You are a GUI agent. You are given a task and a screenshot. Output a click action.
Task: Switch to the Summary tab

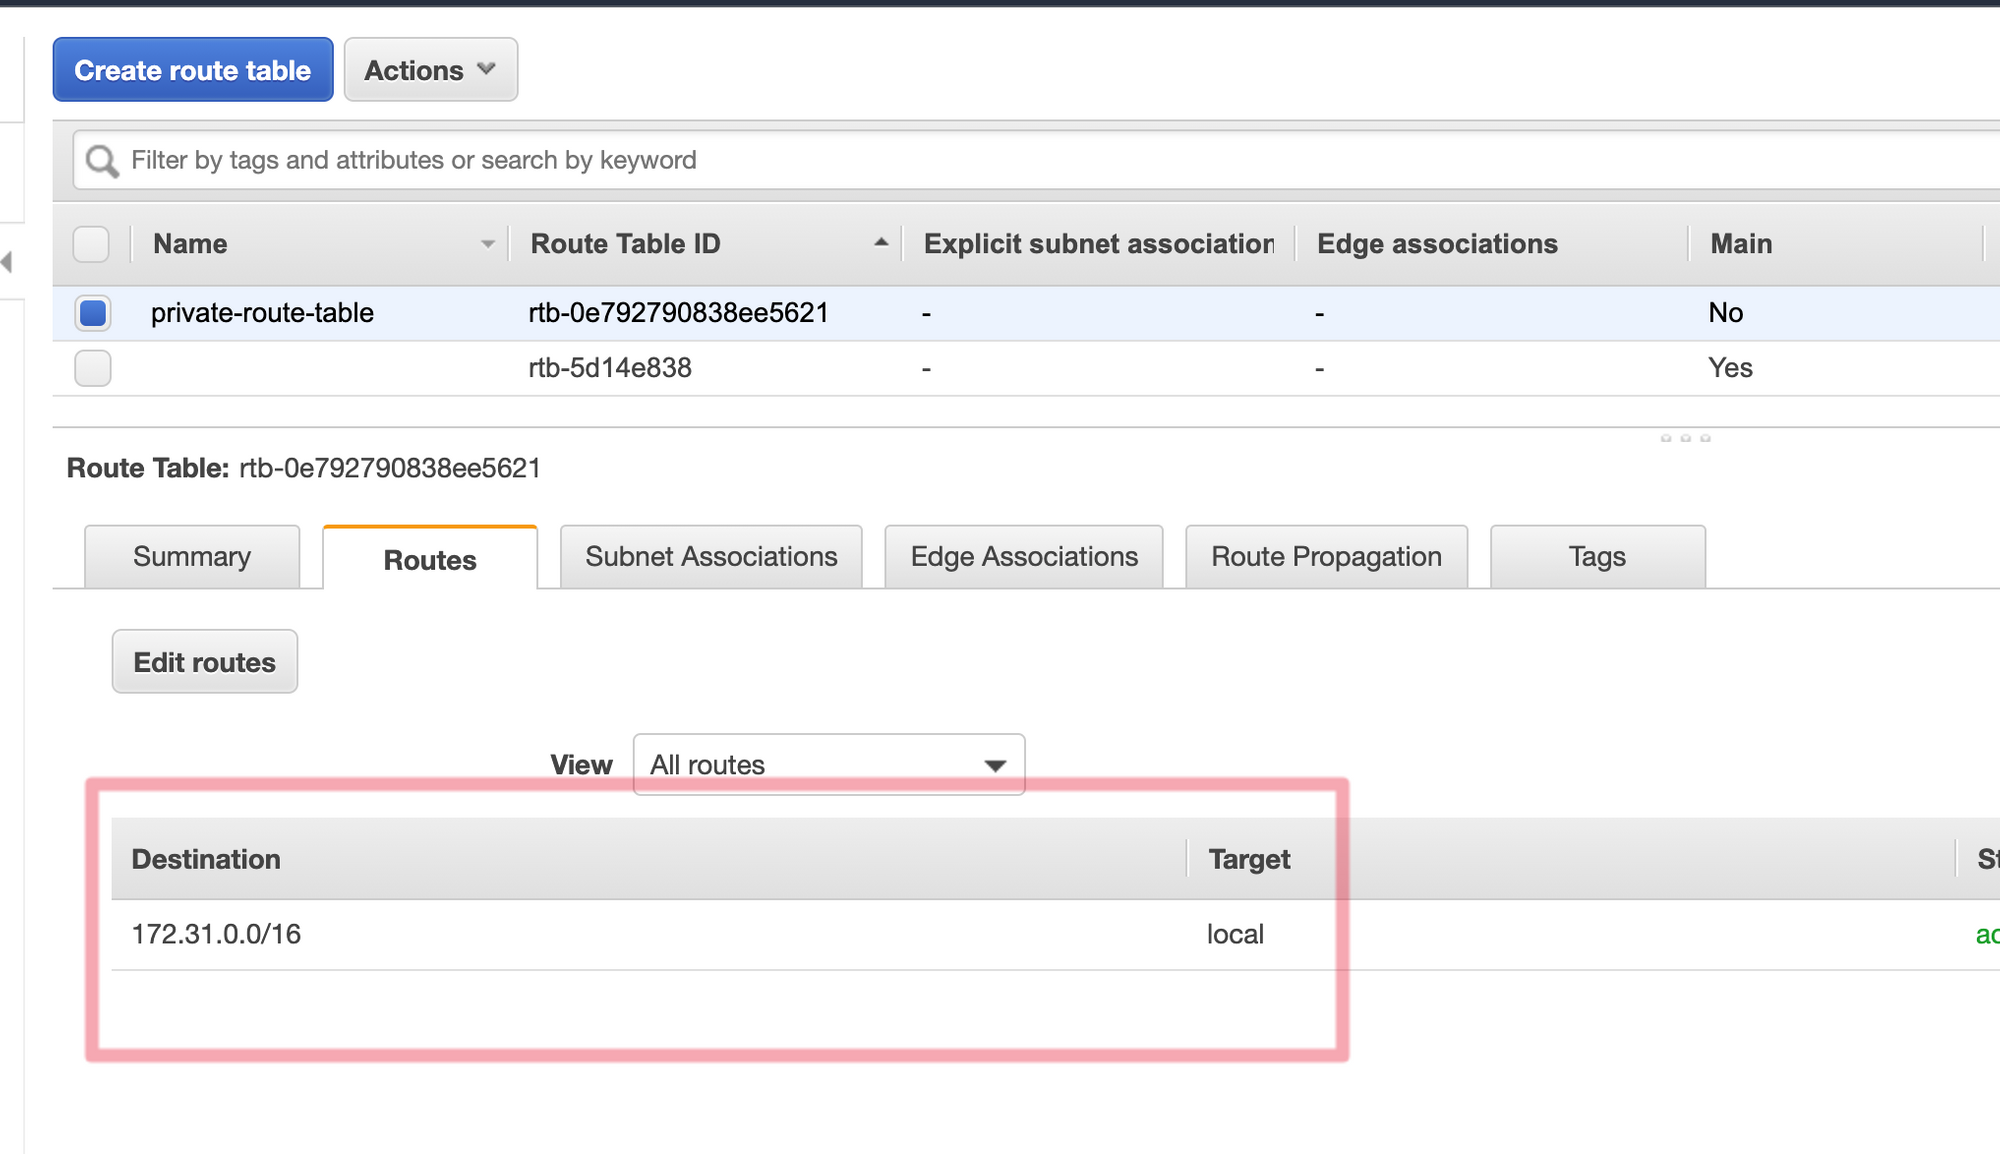192,557
